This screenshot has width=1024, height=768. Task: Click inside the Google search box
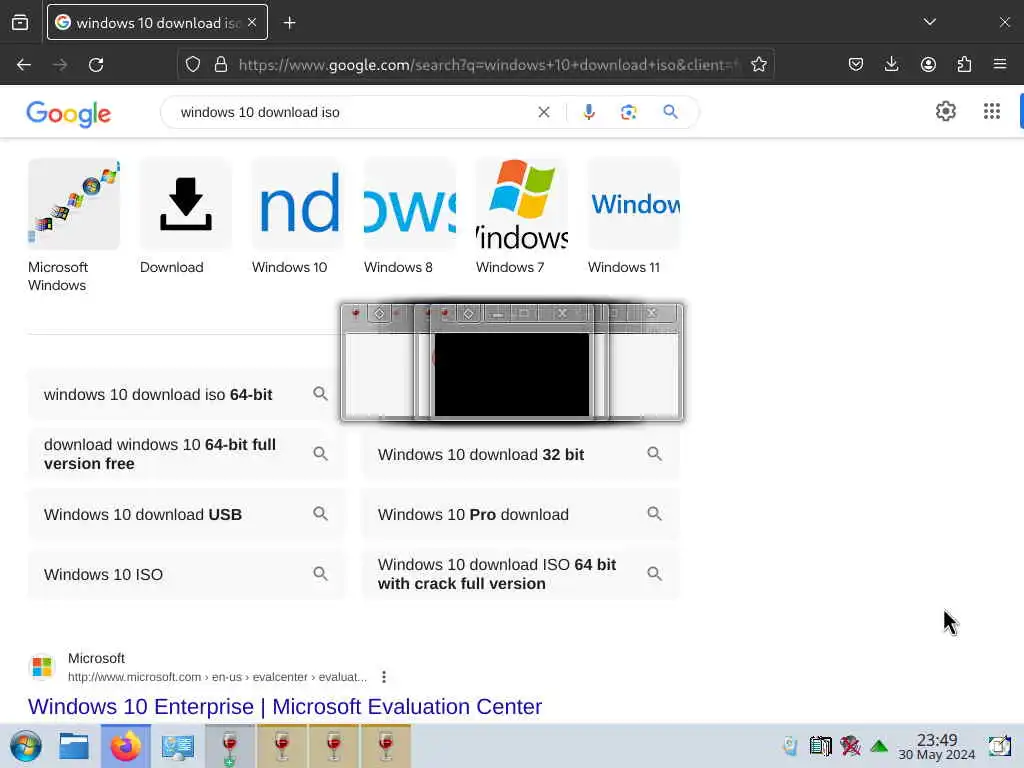pos(353,112)
